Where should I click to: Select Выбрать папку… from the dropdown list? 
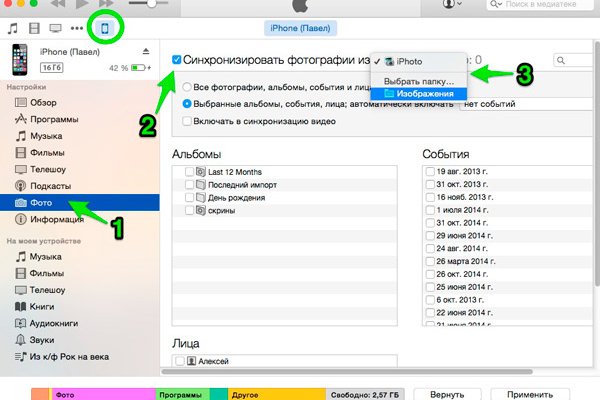click(x=419, y=79)
